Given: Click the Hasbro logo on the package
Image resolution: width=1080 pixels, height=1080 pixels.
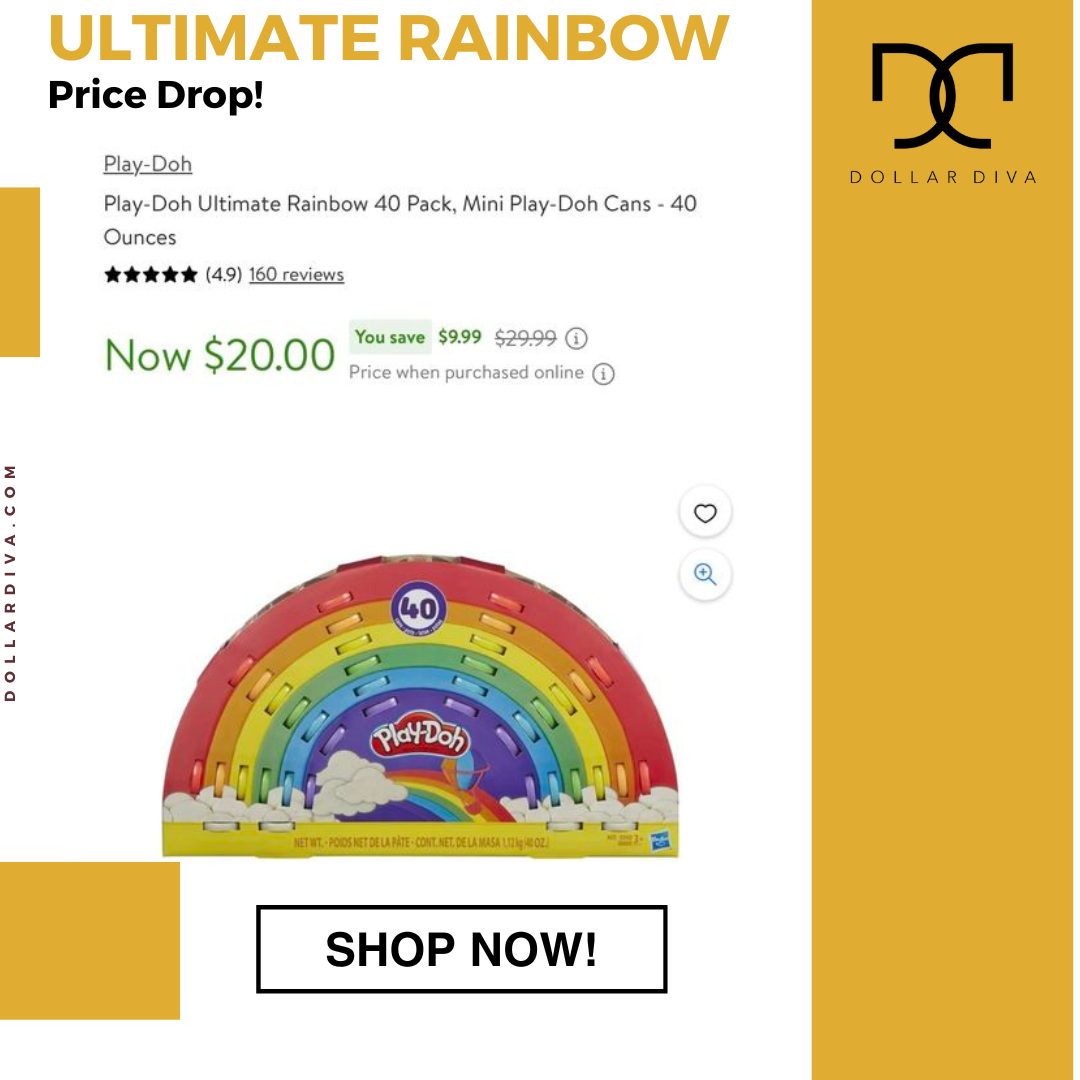Looking at the screenshot, I should coord(660,841).
